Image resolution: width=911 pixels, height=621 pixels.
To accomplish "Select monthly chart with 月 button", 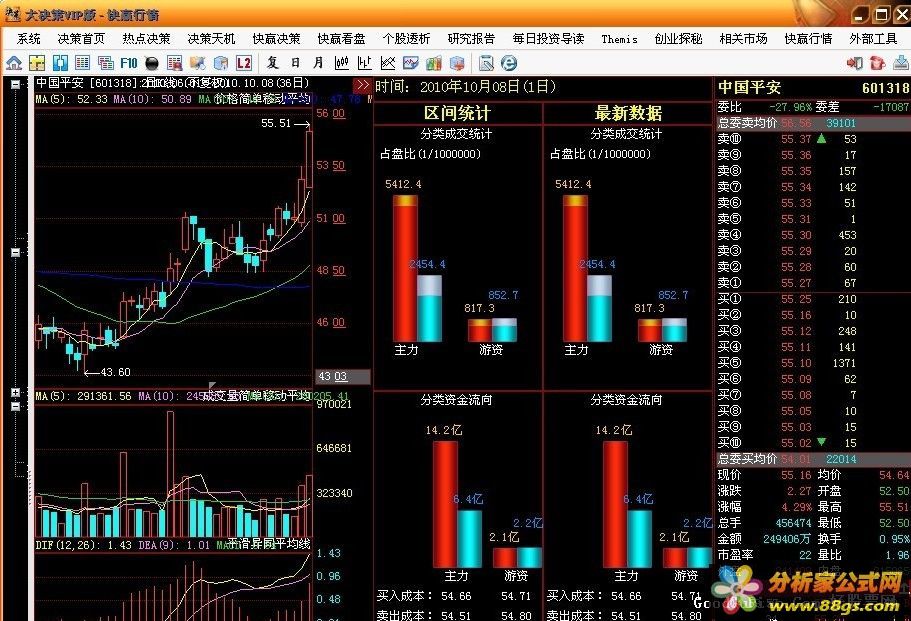I will (x=318, y=62).
